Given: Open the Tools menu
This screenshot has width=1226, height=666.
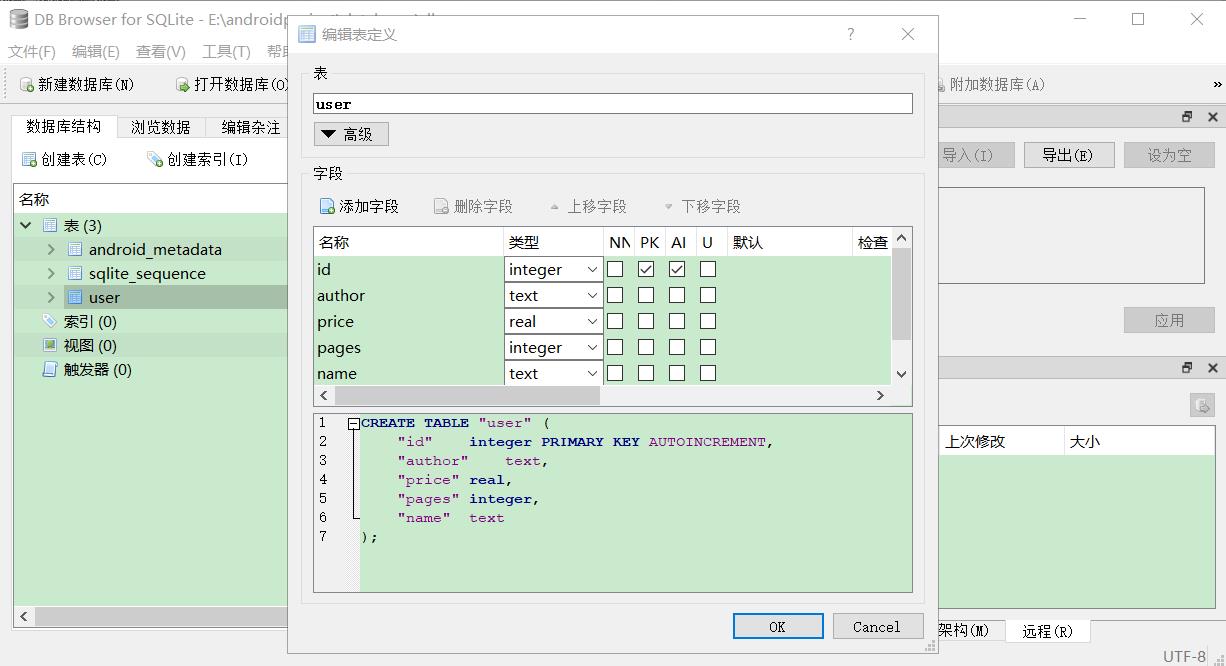Looking at the screenshot, I should [x=226, y=51].
